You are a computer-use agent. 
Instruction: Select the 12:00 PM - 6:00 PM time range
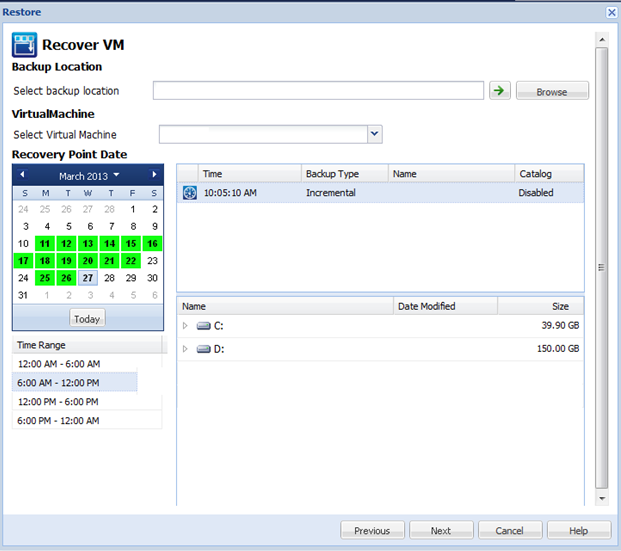coord(58,401)
